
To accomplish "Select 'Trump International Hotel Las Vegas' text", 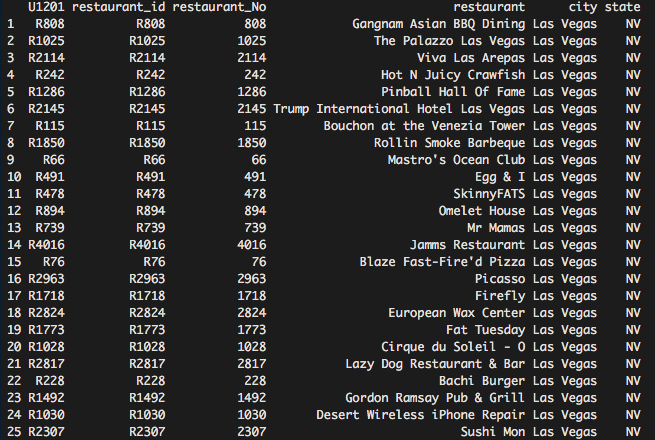I will 399,109.
